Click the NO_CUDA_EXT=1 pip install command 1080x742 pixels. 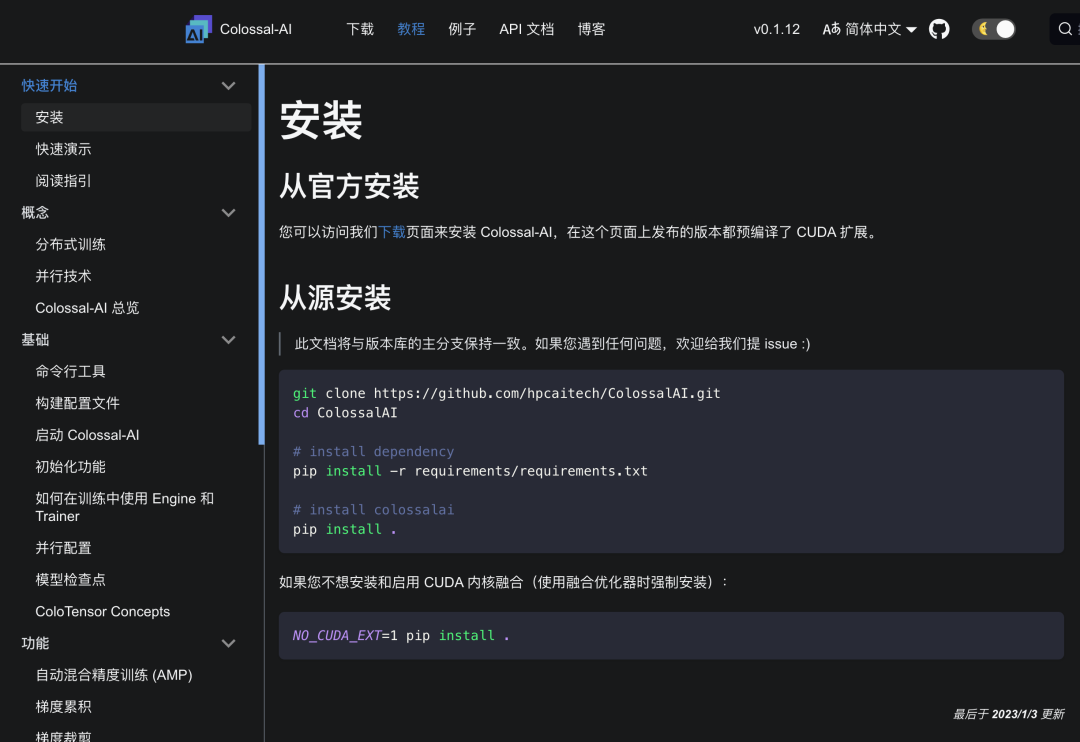click(x=401, y=636)
